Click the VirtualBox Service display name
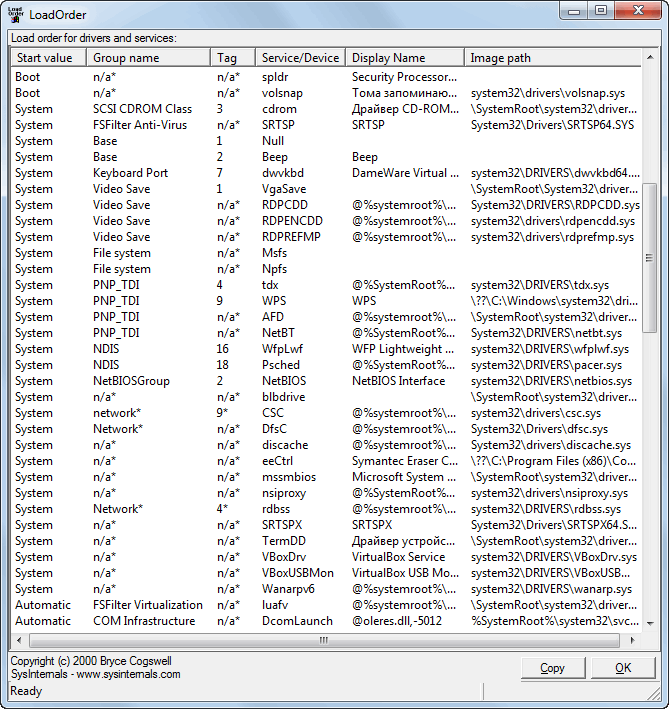 point(399,558)
